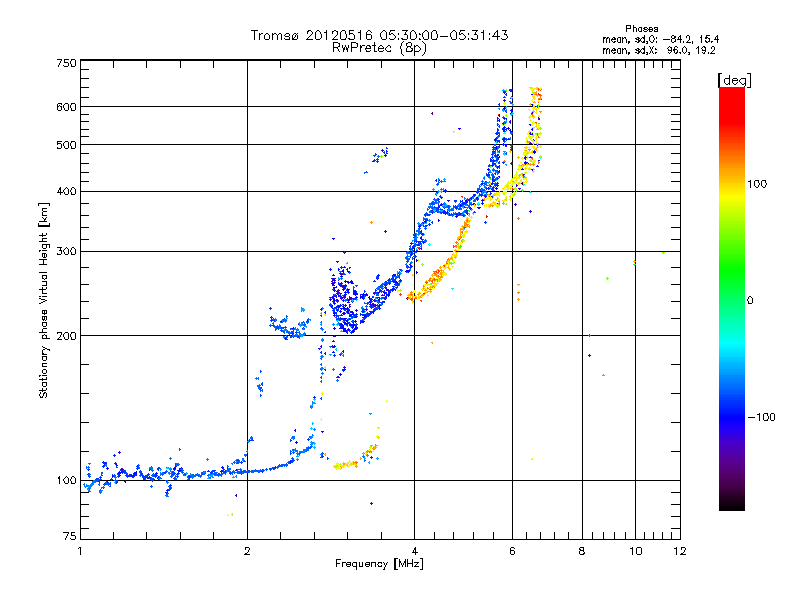
Task: Click the colorbar tick label '-100'
Action: pyautogui.click(x=761, y=417)
